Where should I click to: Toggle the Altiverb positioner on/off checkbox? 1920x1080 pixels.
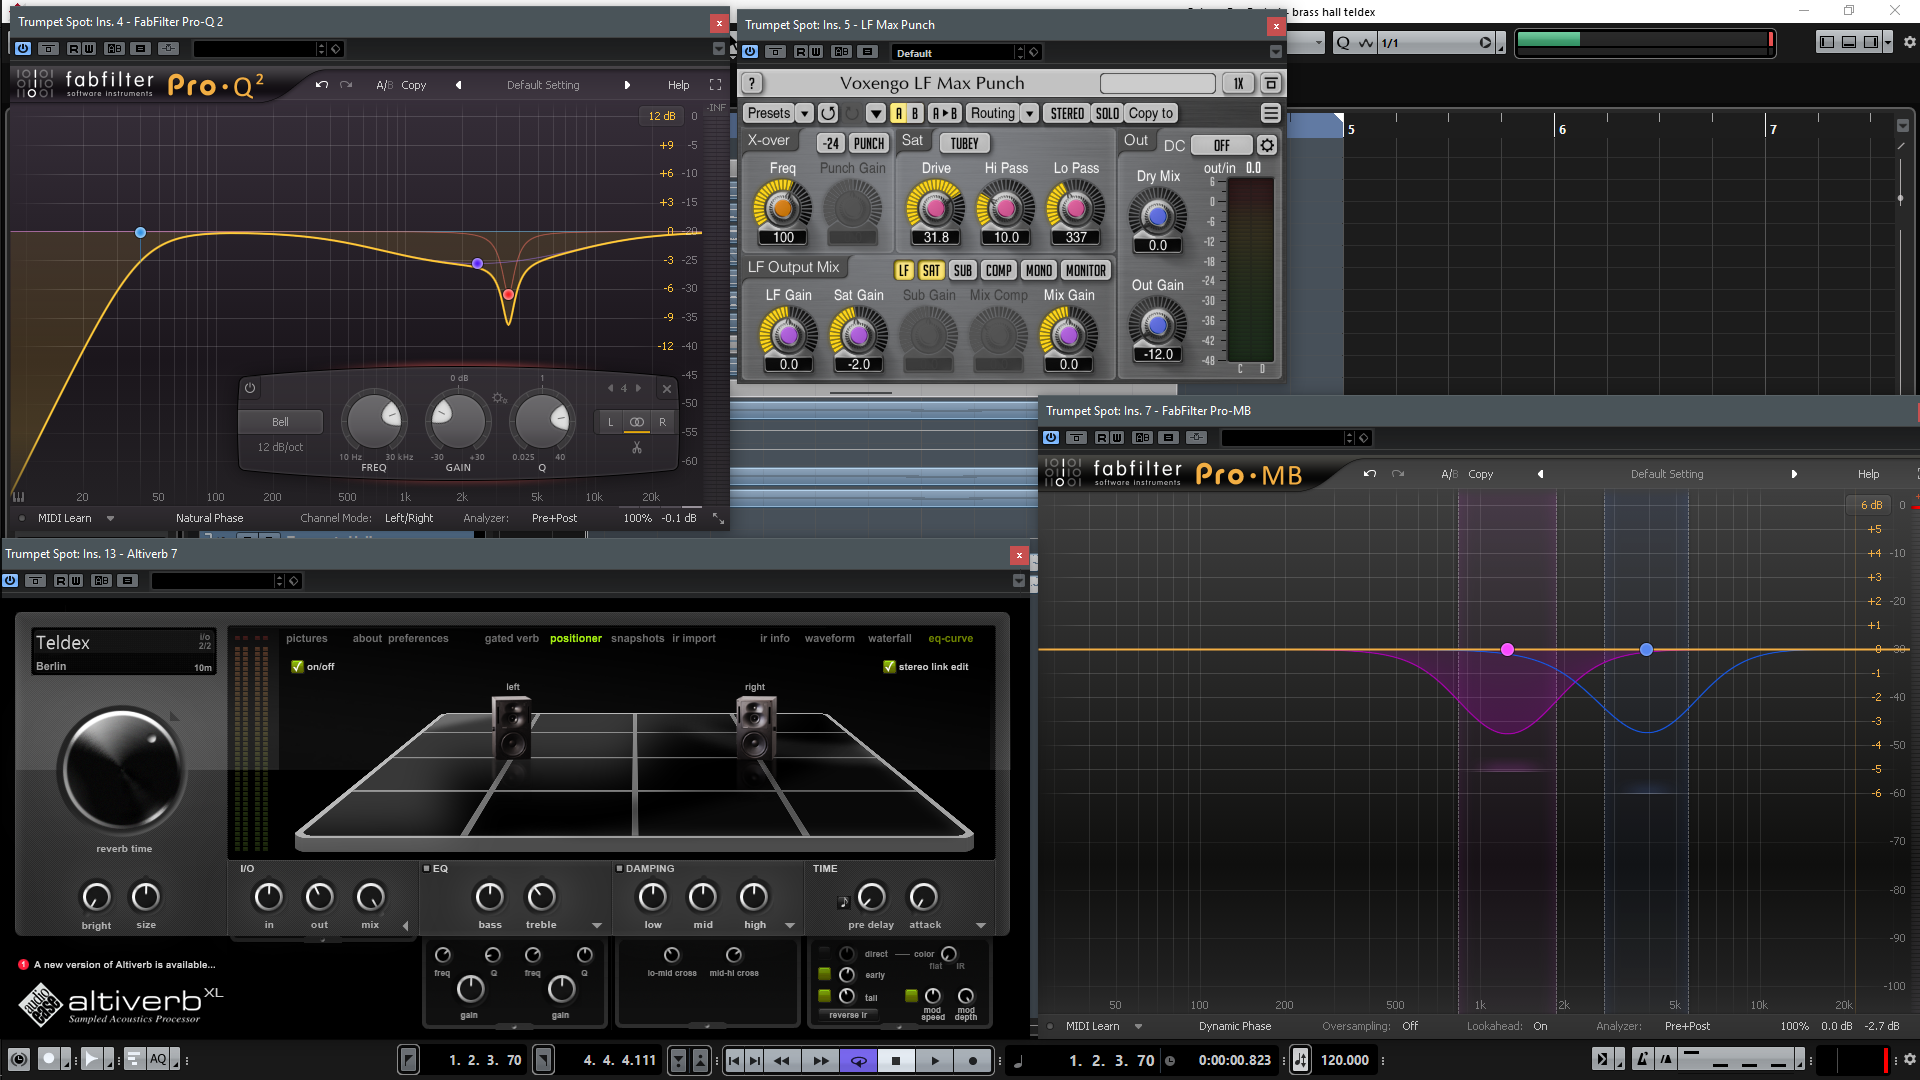tap(297, 667)
